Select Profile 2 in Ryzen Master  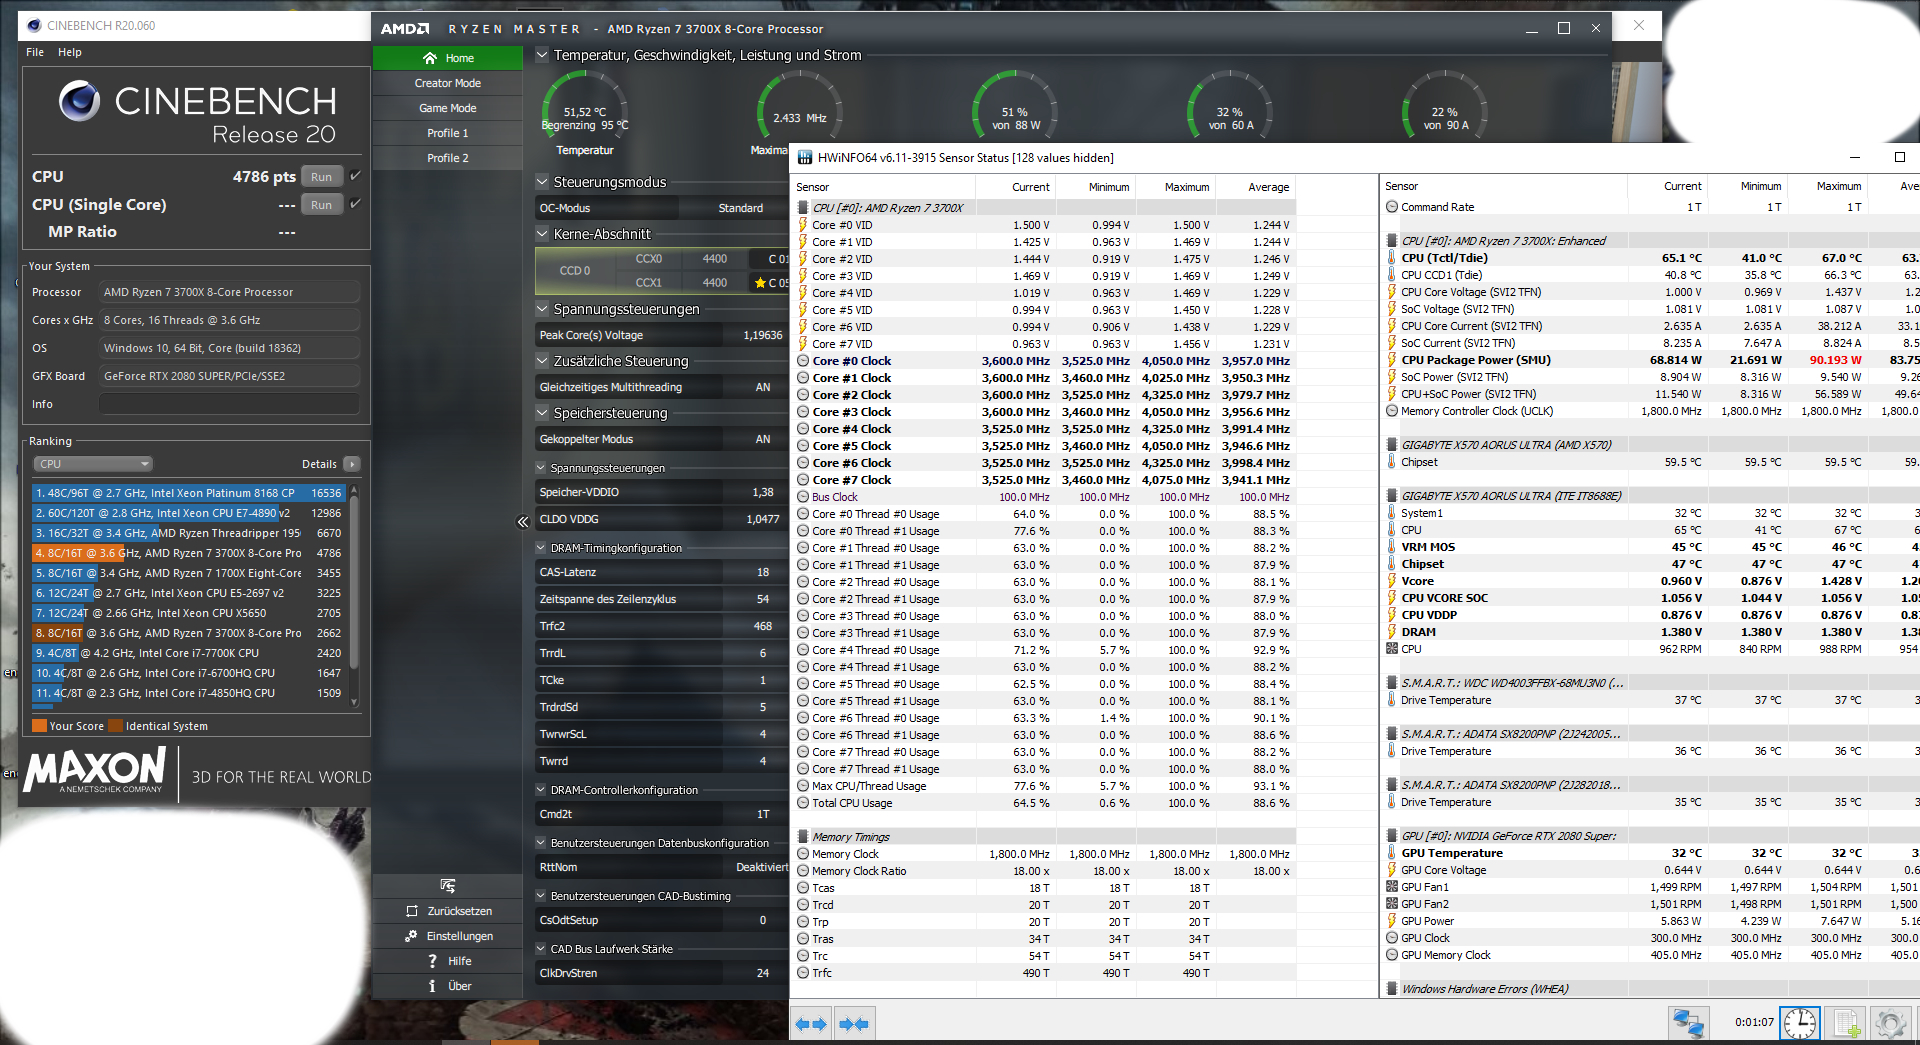coord(448,158)
